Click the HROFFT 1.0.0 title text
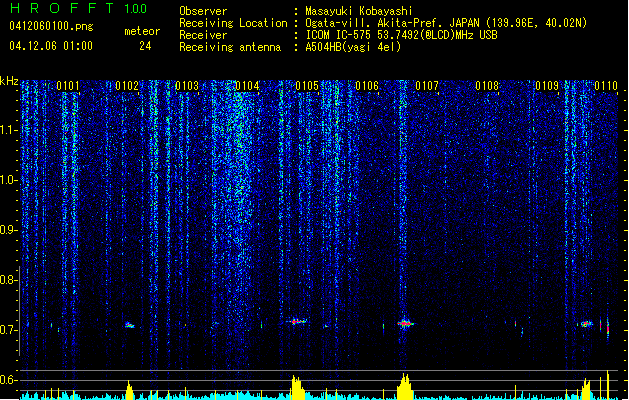This screenshot has width=629, height=400. click(78, 8)
